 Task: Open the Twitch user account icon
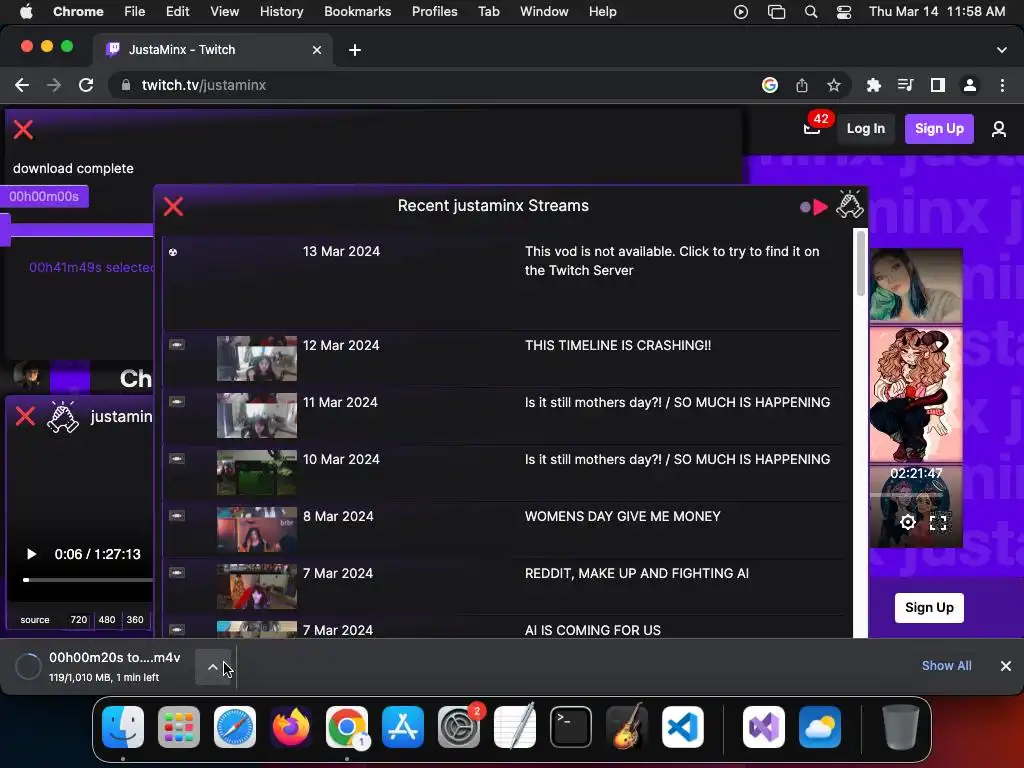pyautogui.click(x=999, y=129)
